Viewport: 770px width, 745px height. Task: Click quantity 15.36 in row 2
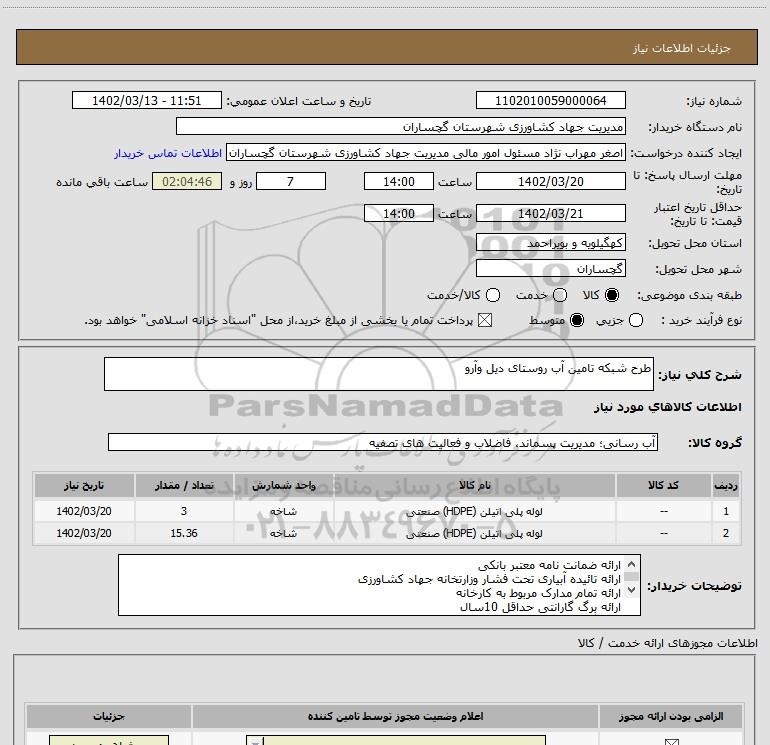pos(184,533)
